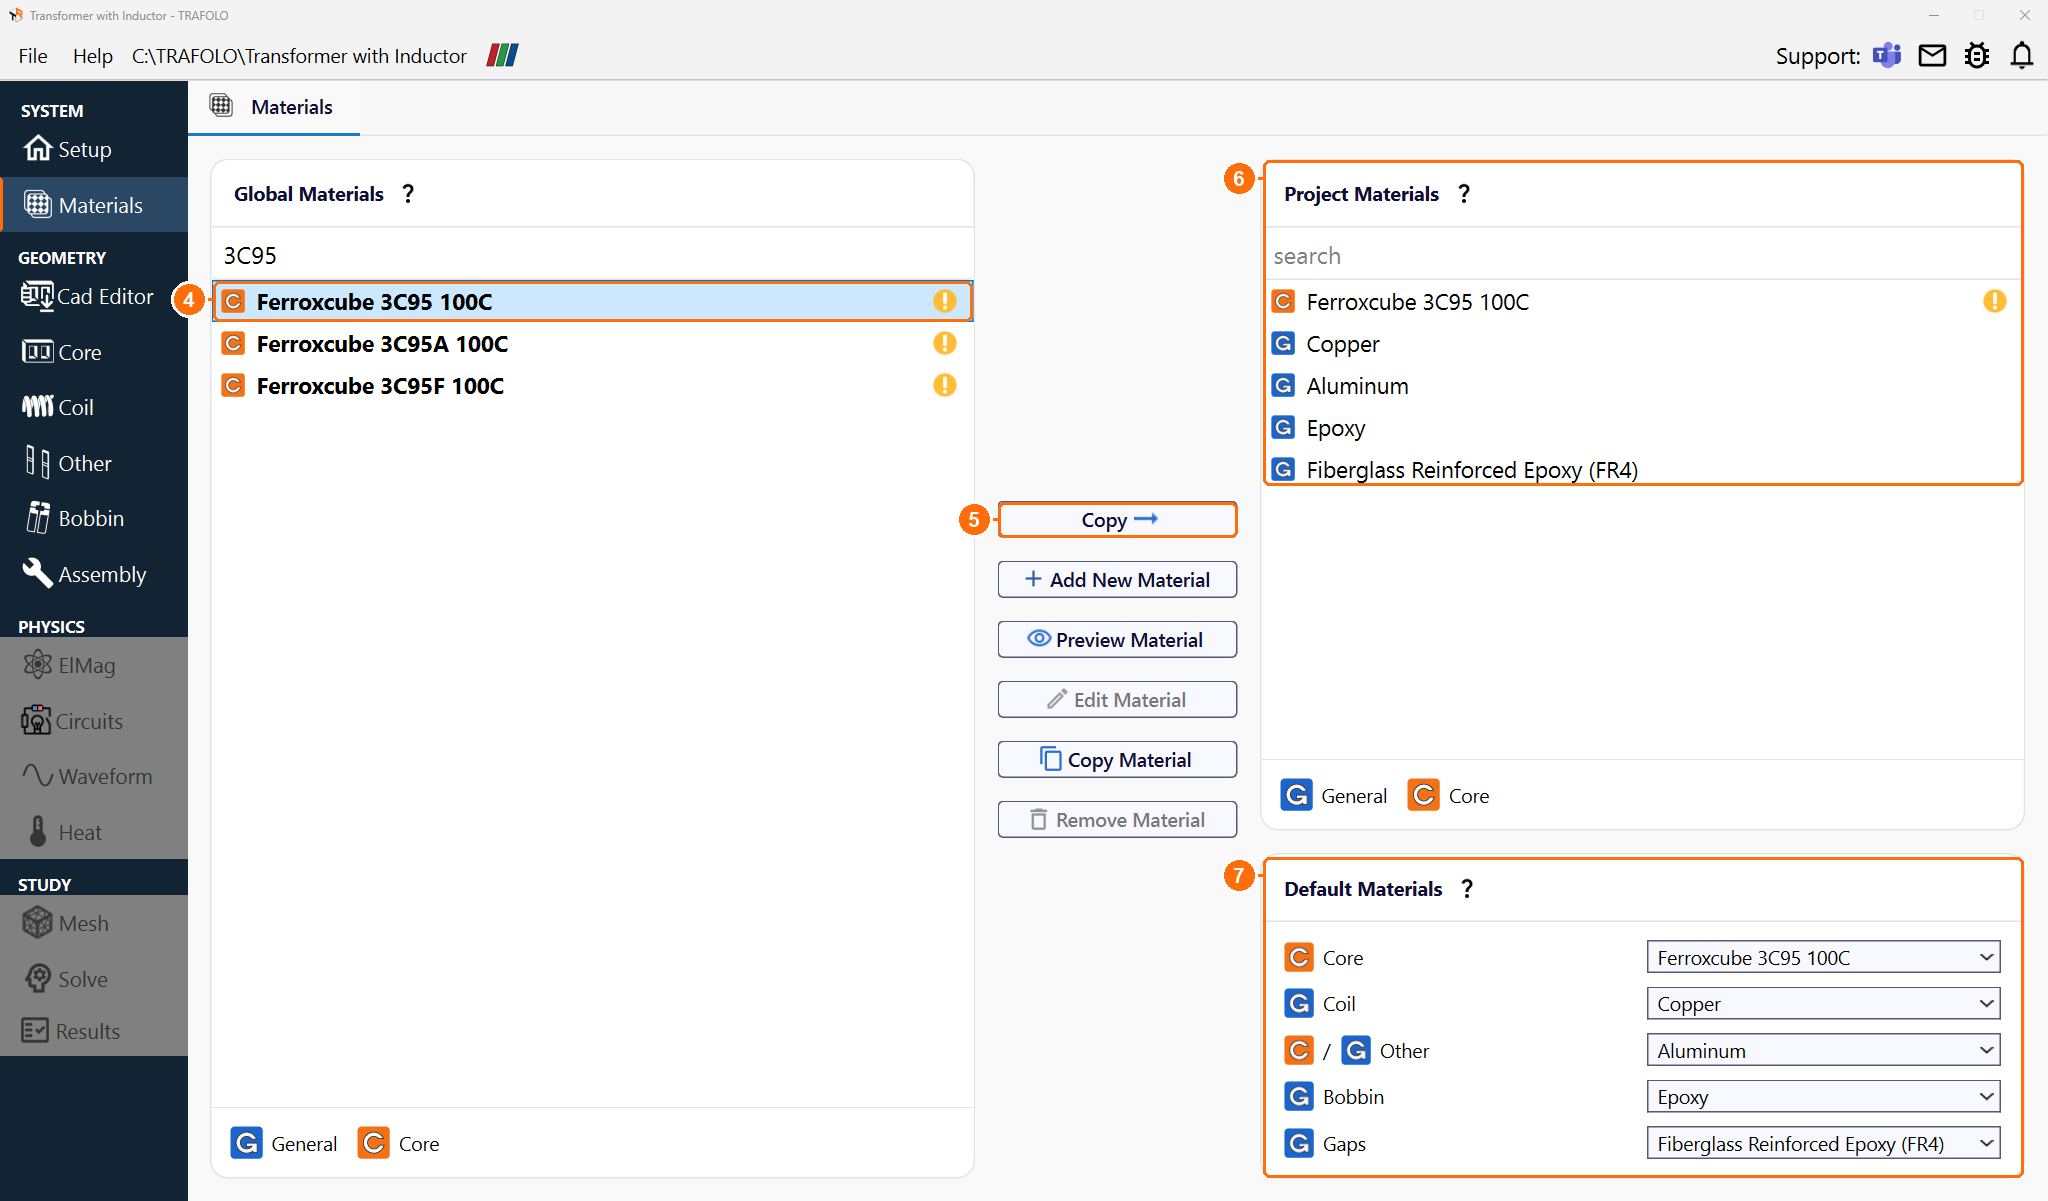Open the Bobbin default material dropdown
The image size is (2048, 1201).
[x=1823, y=1097]
